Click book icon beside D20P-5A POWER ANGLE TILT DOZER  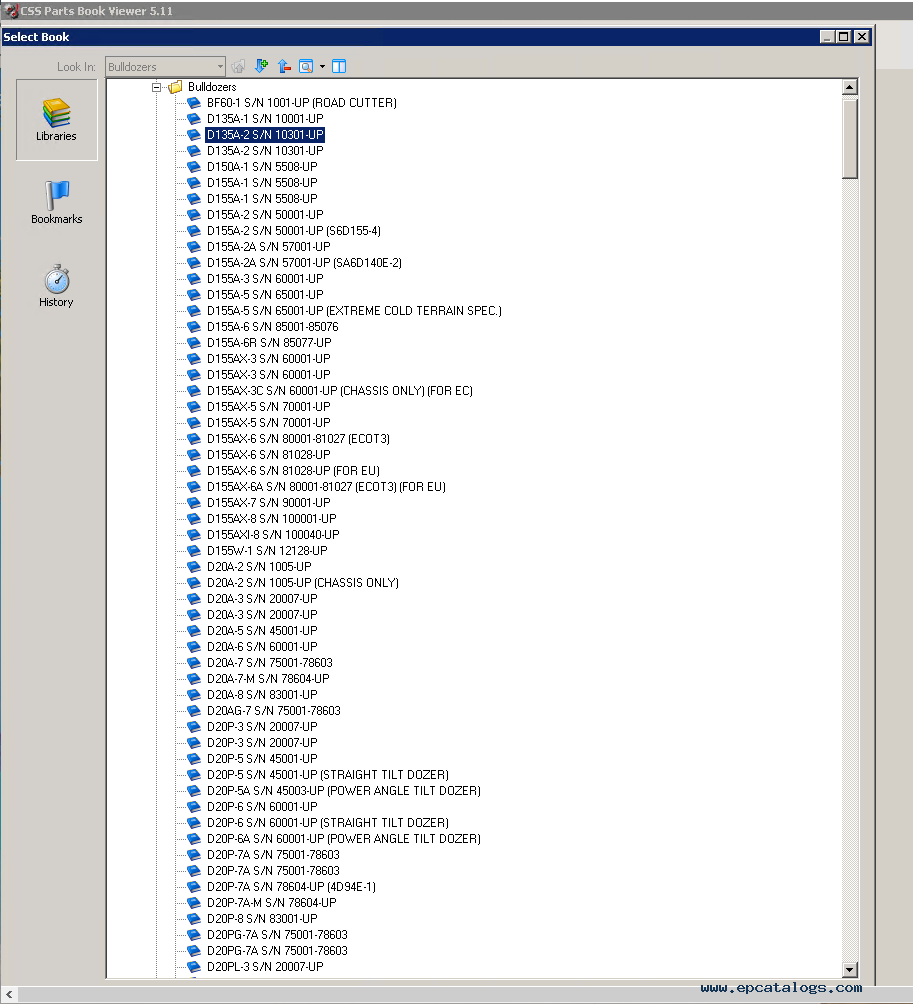193,791
